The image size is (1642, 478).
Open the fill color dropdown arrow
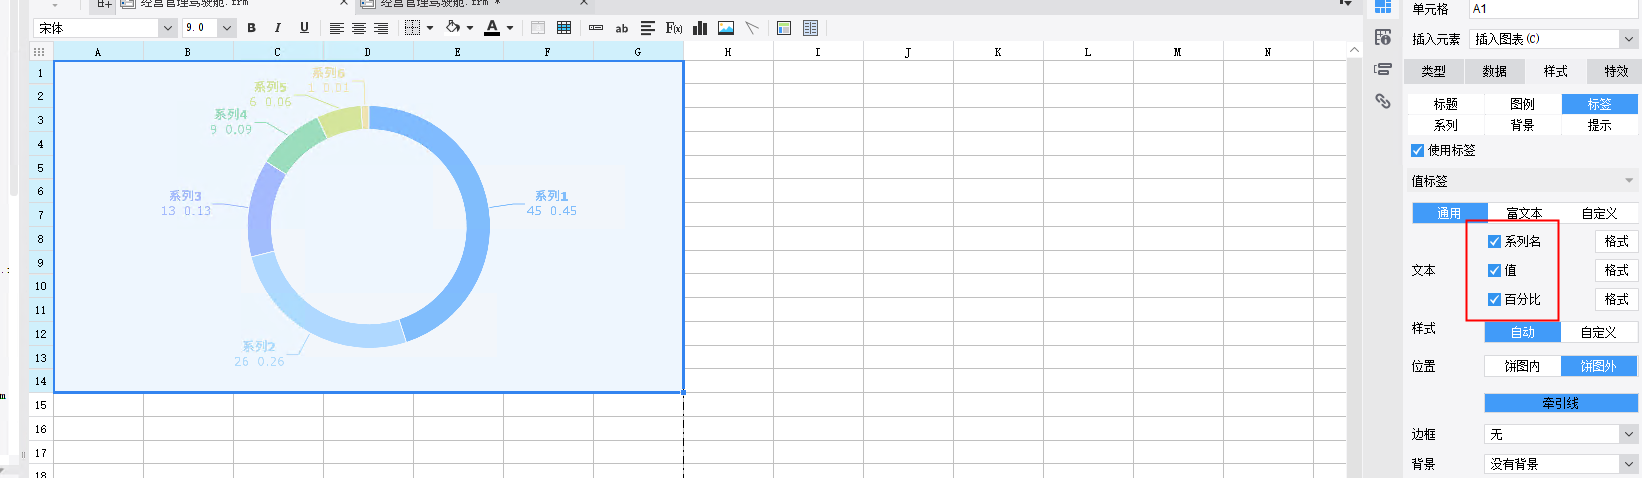click(470, 28)
